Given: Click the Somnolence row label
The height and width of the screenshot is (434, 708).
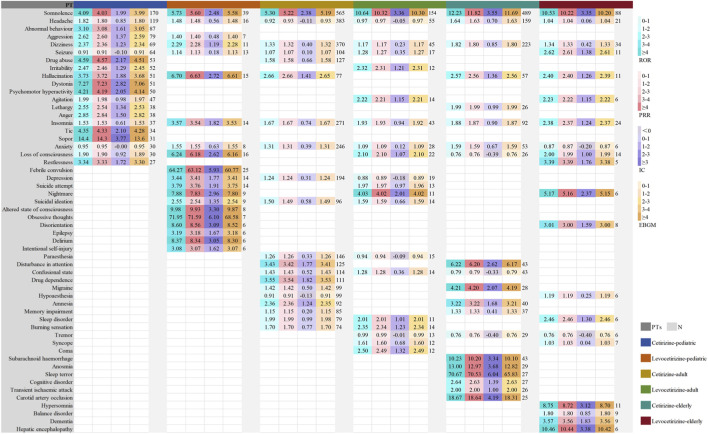Looking at the screenshot, I should click(58, 13).
